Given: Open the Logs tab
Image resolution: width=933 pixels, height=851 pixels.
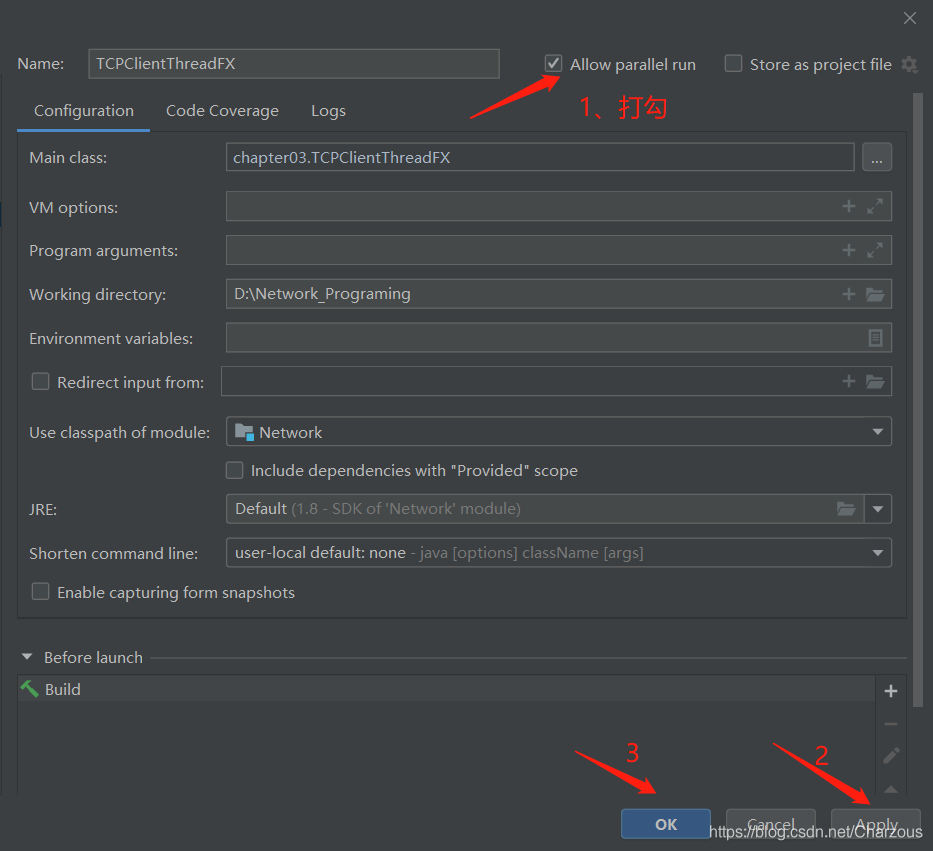Looking at the screenshot, I should point(328,111).
